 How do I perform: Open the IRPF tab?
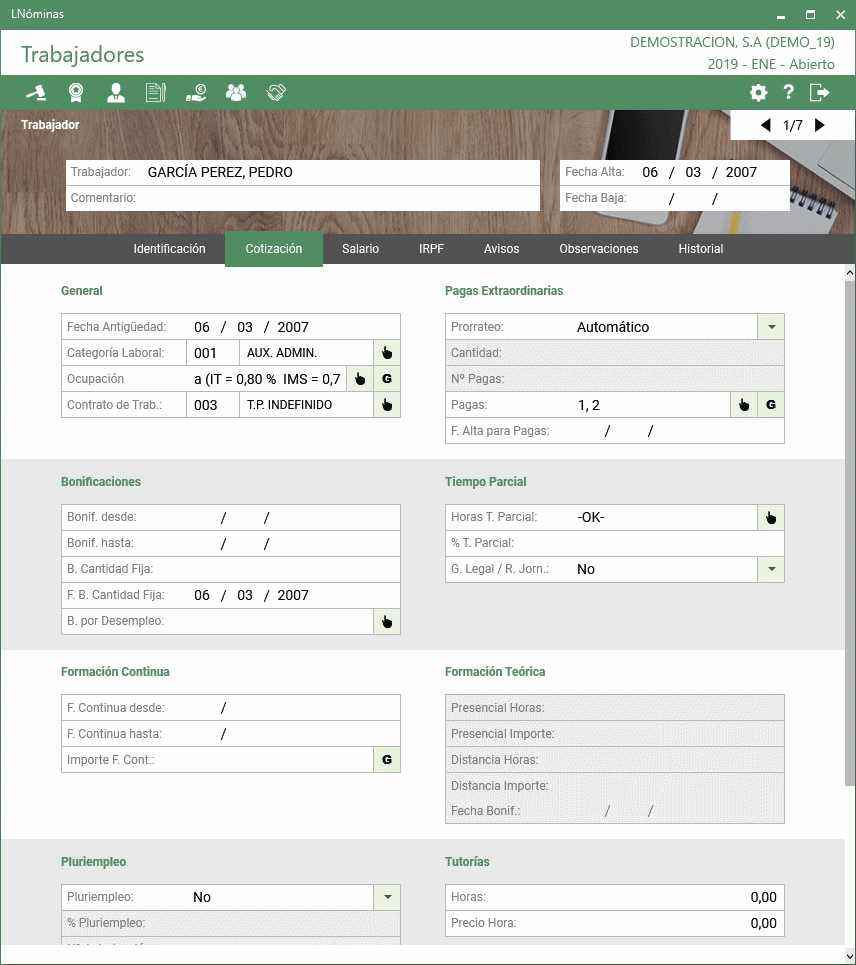pos(431,249)
